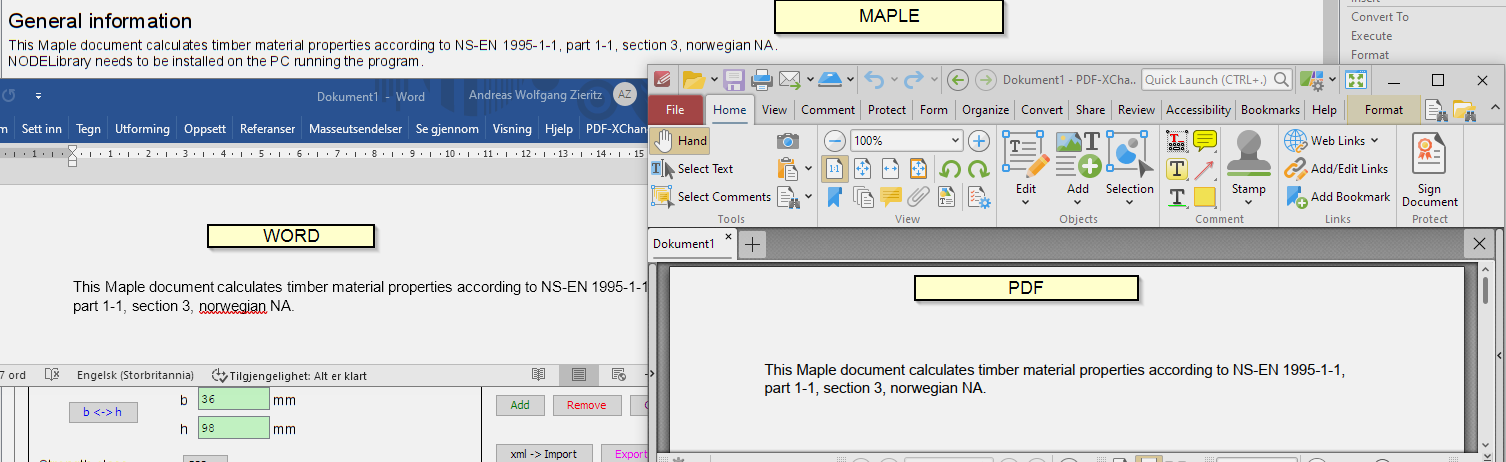Click the Fit Visible view icon
This screenshot has height=462, width=1506.
[918, 169]
